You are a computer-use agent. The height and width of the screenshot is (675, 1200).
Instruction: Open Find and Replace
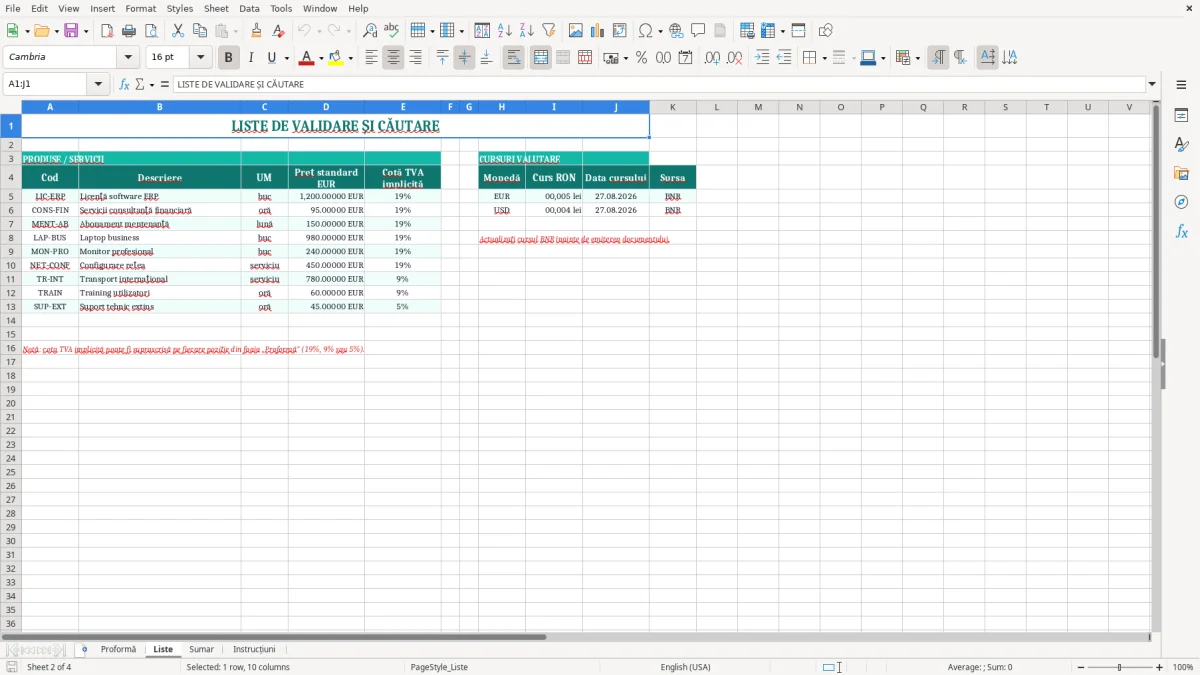370,31
